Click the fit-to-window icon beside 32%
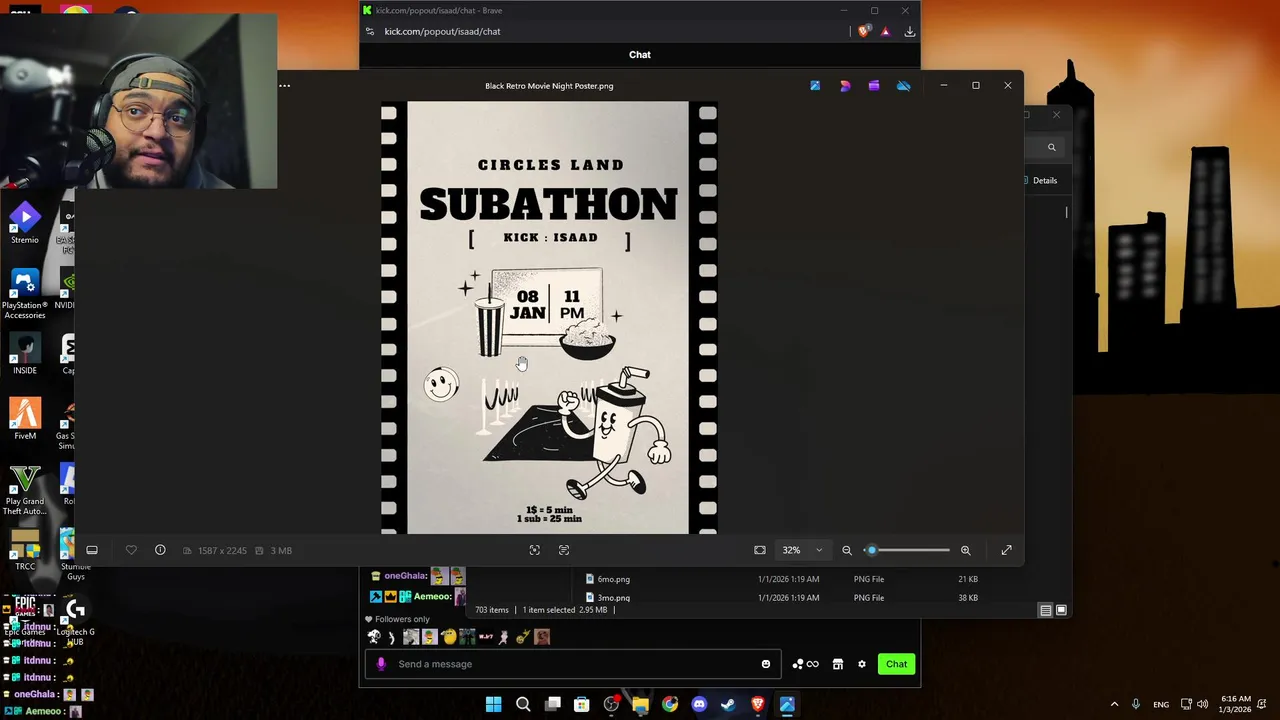 [x=760, y=550]
